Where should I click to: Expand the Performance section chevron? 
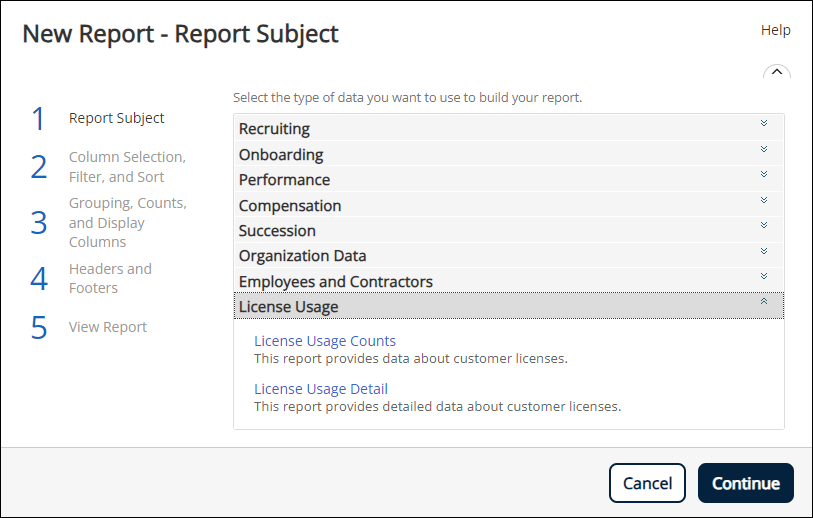764,174
